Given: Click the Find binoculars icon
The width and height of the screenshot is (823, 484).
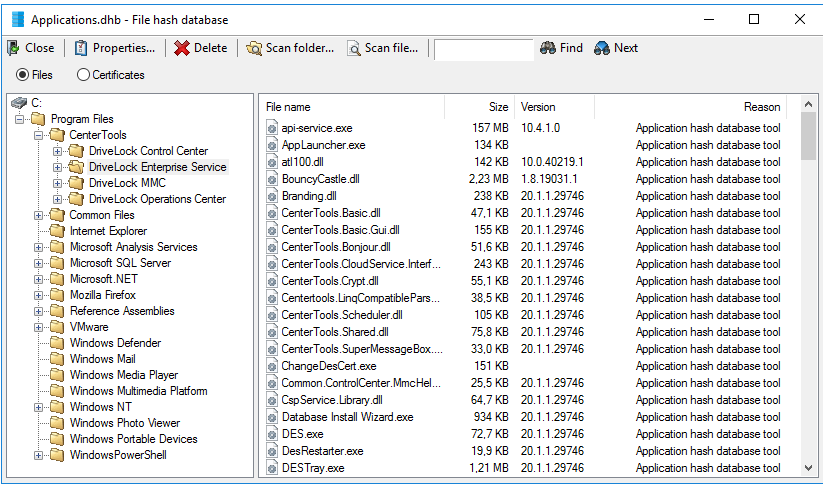Looking at the screenshot, I should pos(547,48).
